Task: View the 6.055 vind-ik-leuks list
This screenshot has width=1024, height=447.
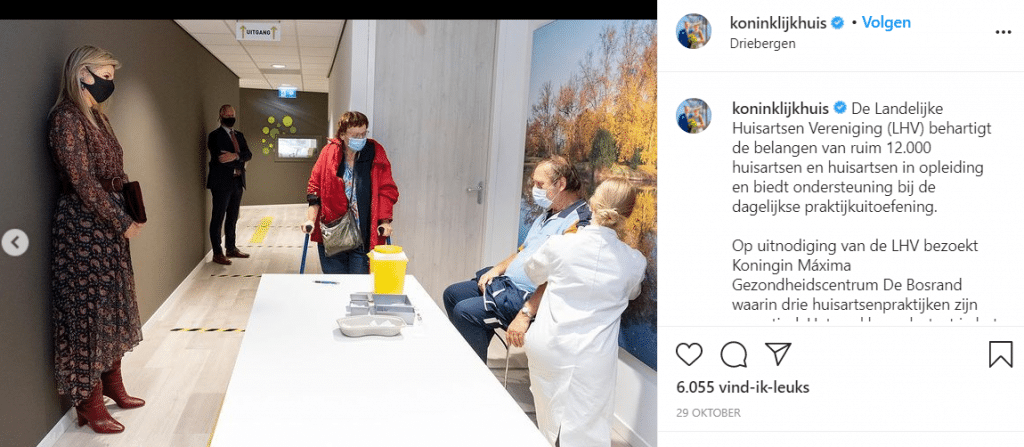Action: tap(743, 388)
